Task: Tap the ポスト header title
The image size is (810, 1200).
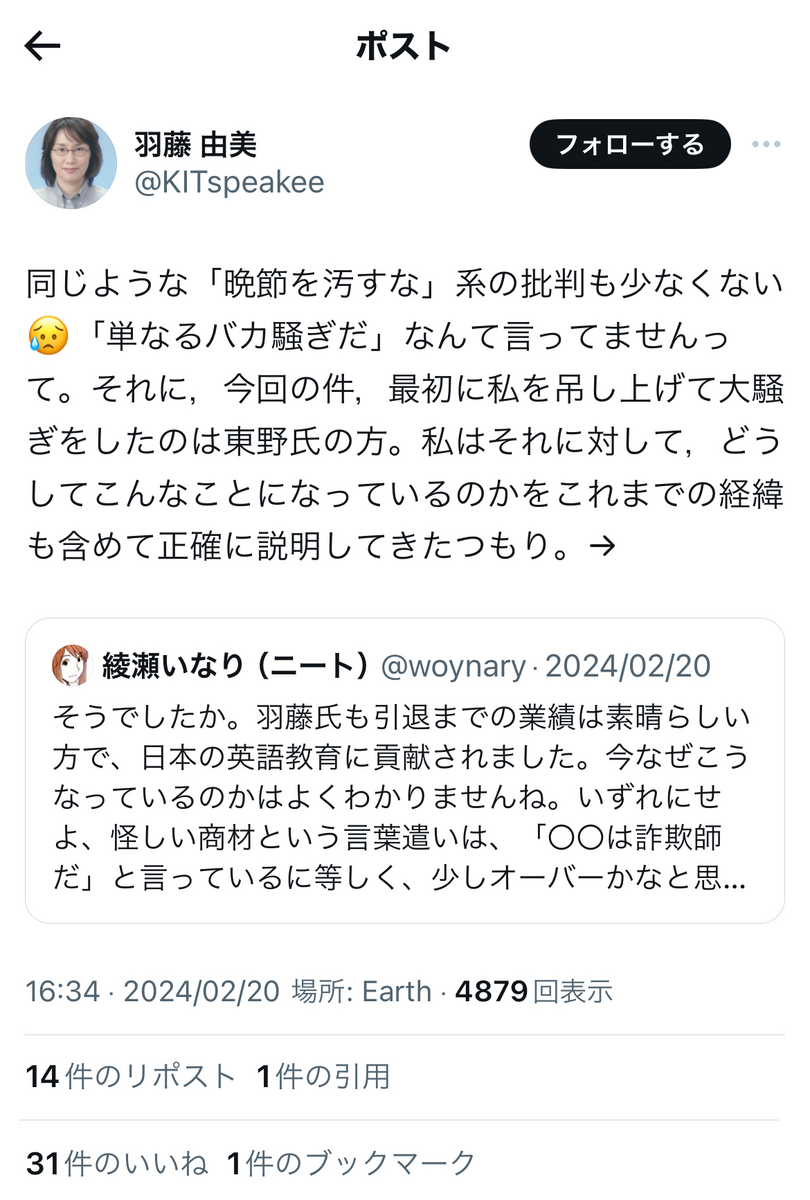Action: 404,47
